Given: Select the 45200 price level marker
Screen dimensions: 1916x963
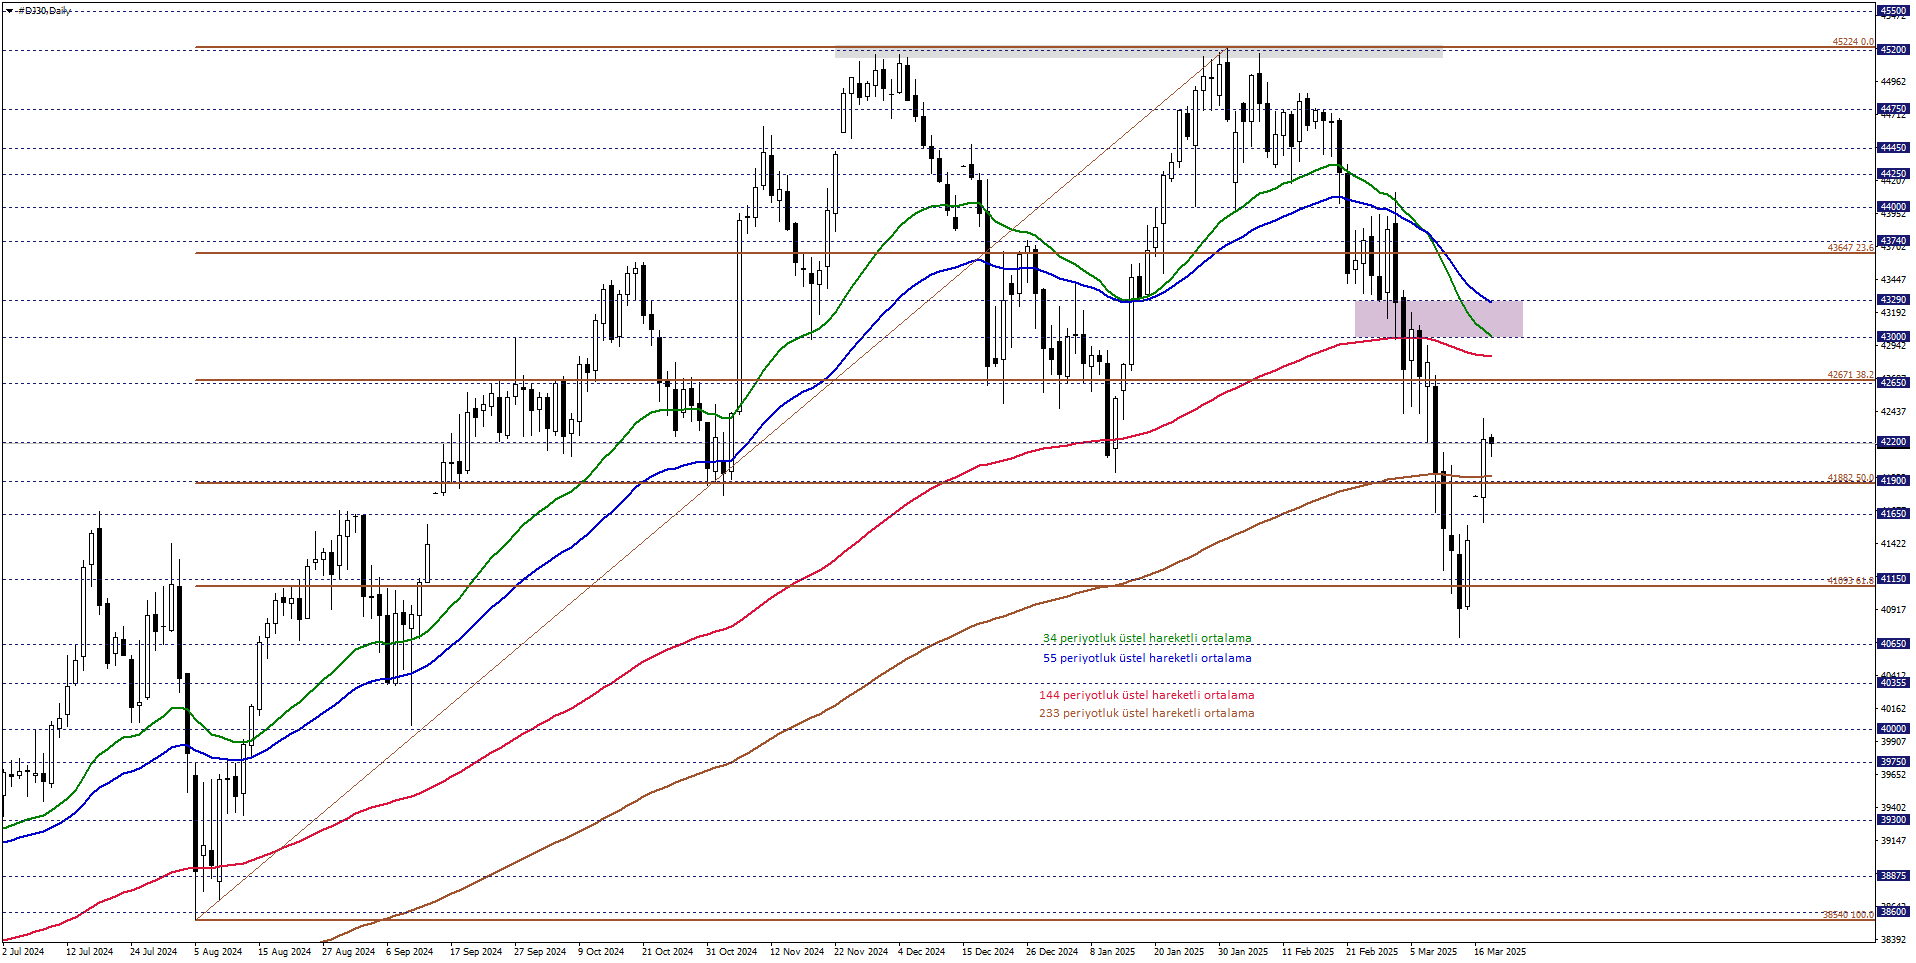Looking at the screenshot, I should (x=1894, y=50).
